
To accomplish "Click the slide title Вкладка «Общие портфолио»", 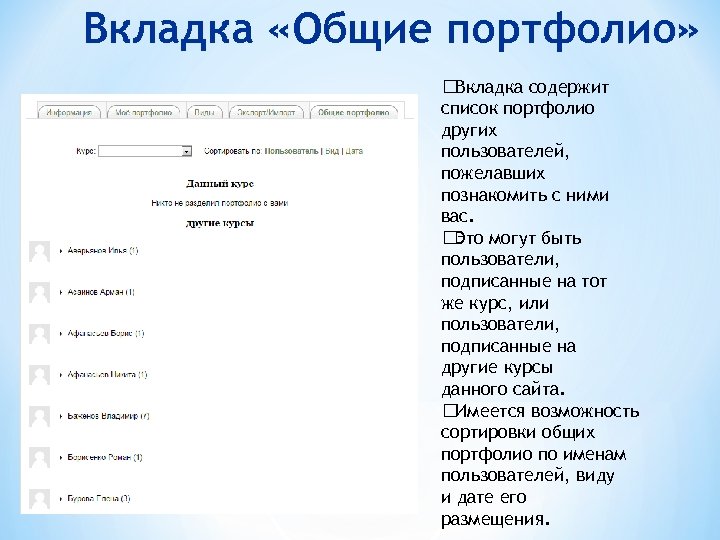I will coord(391,28).
